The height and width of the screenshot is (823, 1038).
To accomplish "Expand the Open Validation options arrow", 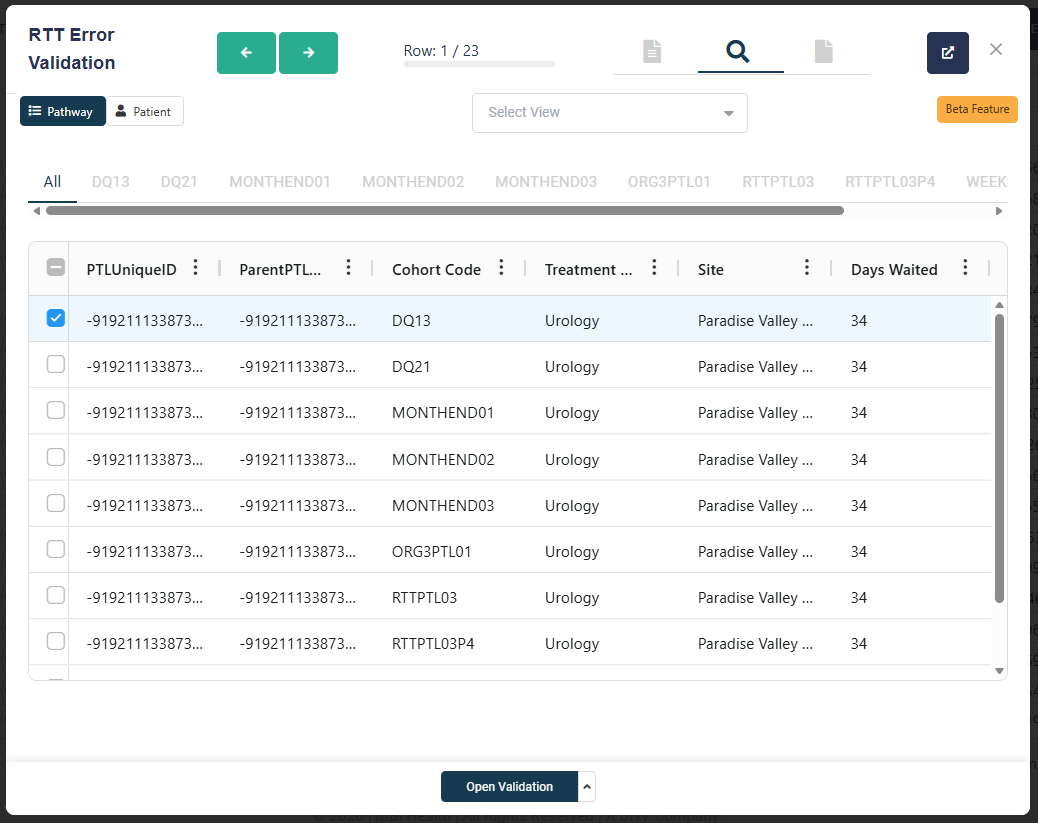I will pyautogui.click(x=587, y=787).
